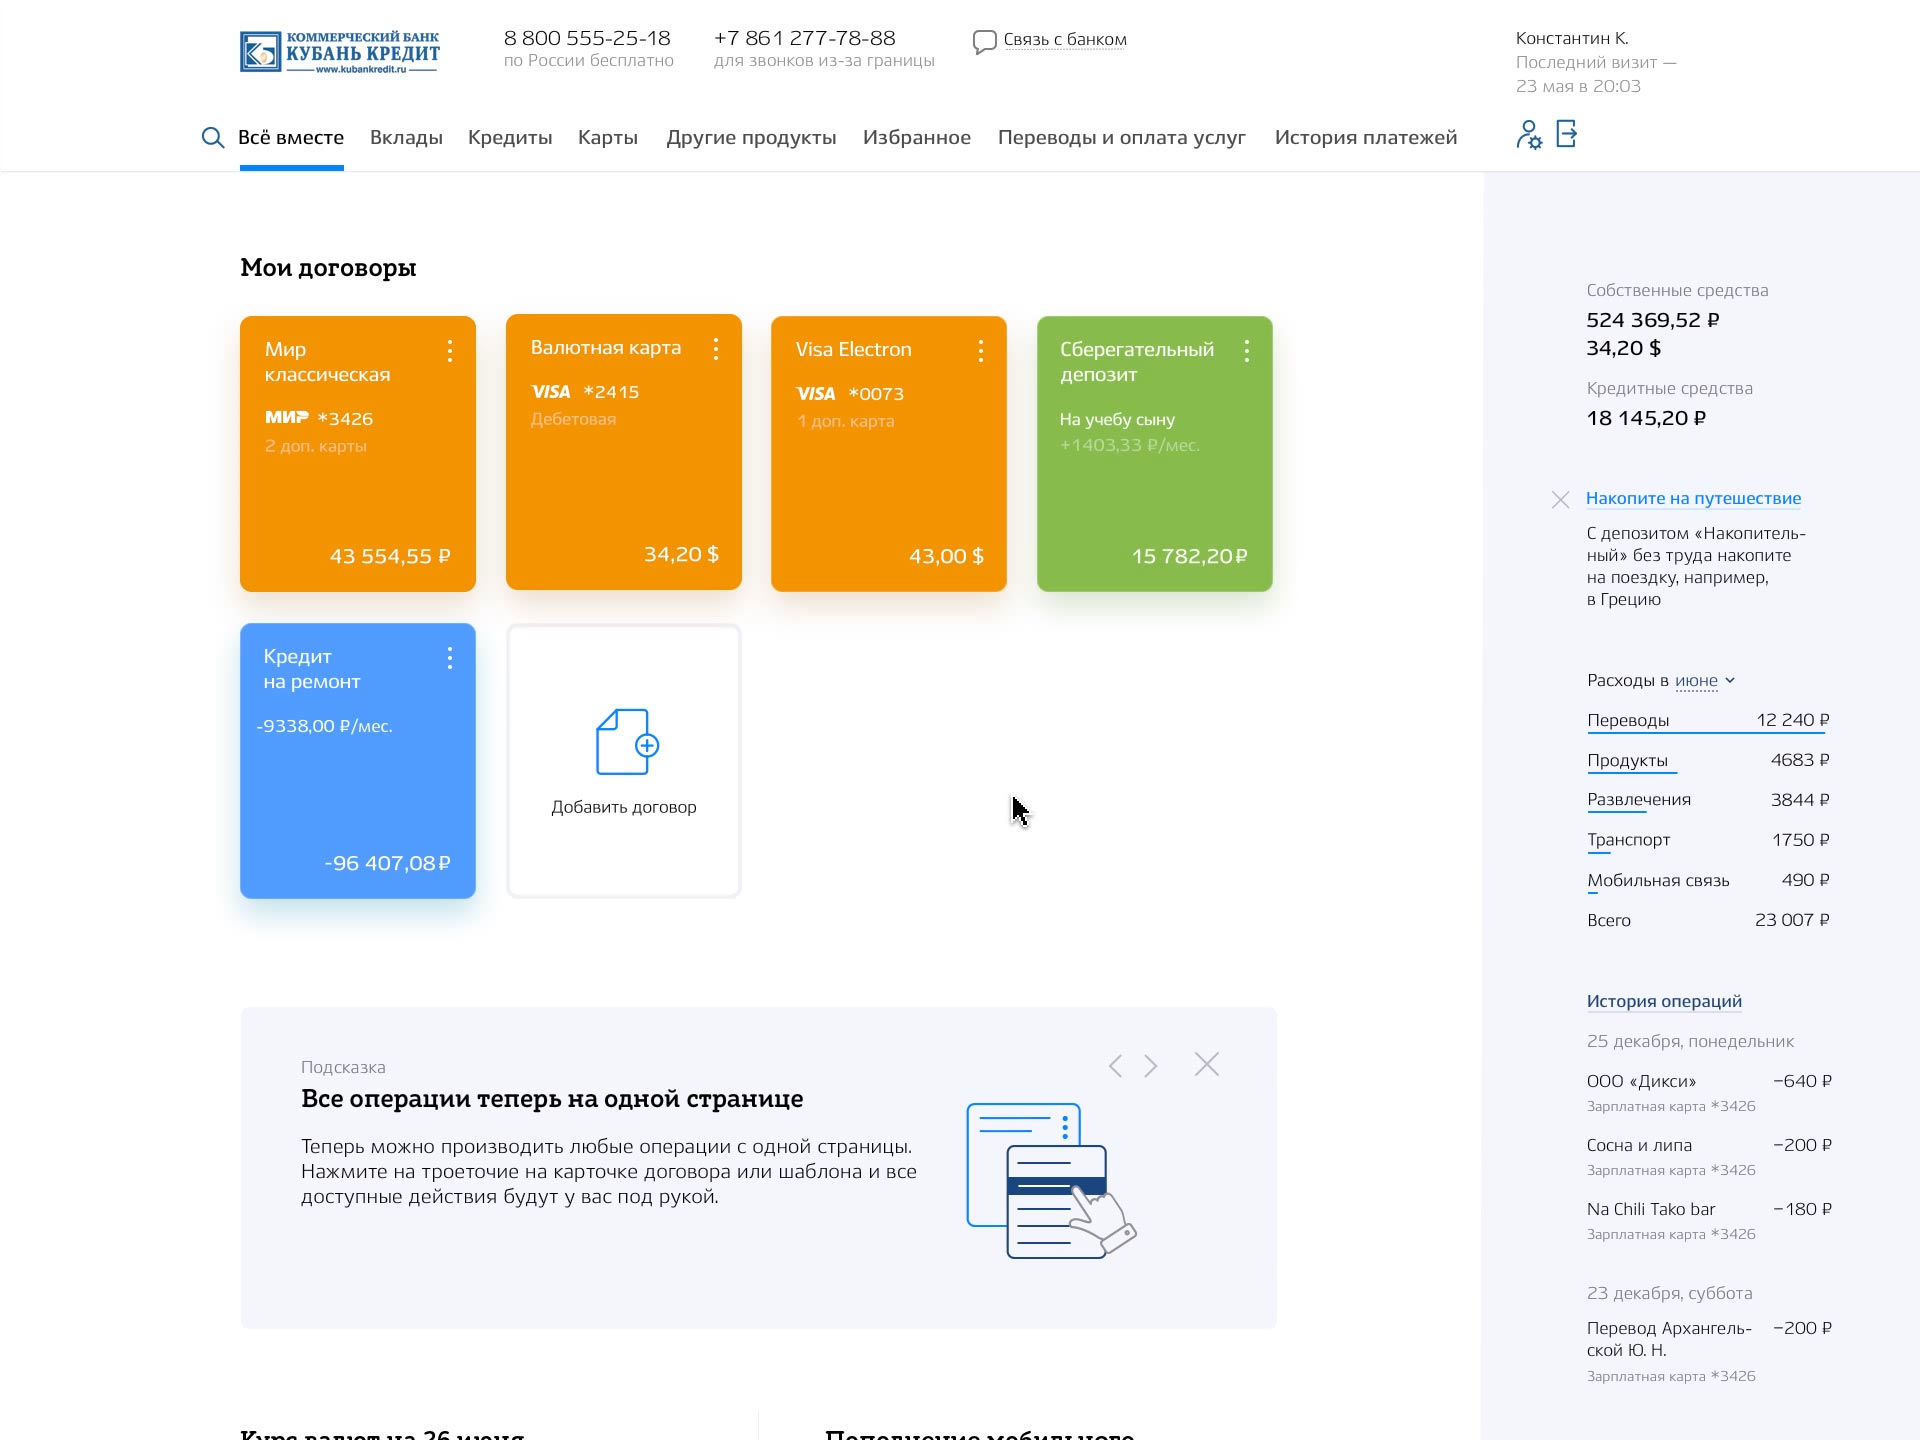1920x1440 pixels.
Task: Dismiss the Накопите на путешествие promo
Action: click(x=1561, y=498)
